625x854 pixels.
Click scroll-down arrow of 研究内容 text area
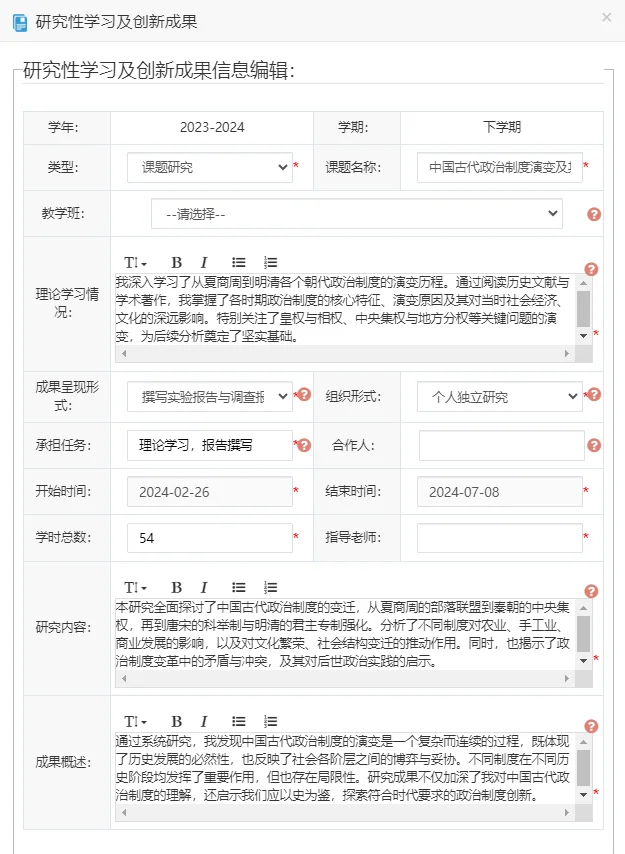pos(584,661)
